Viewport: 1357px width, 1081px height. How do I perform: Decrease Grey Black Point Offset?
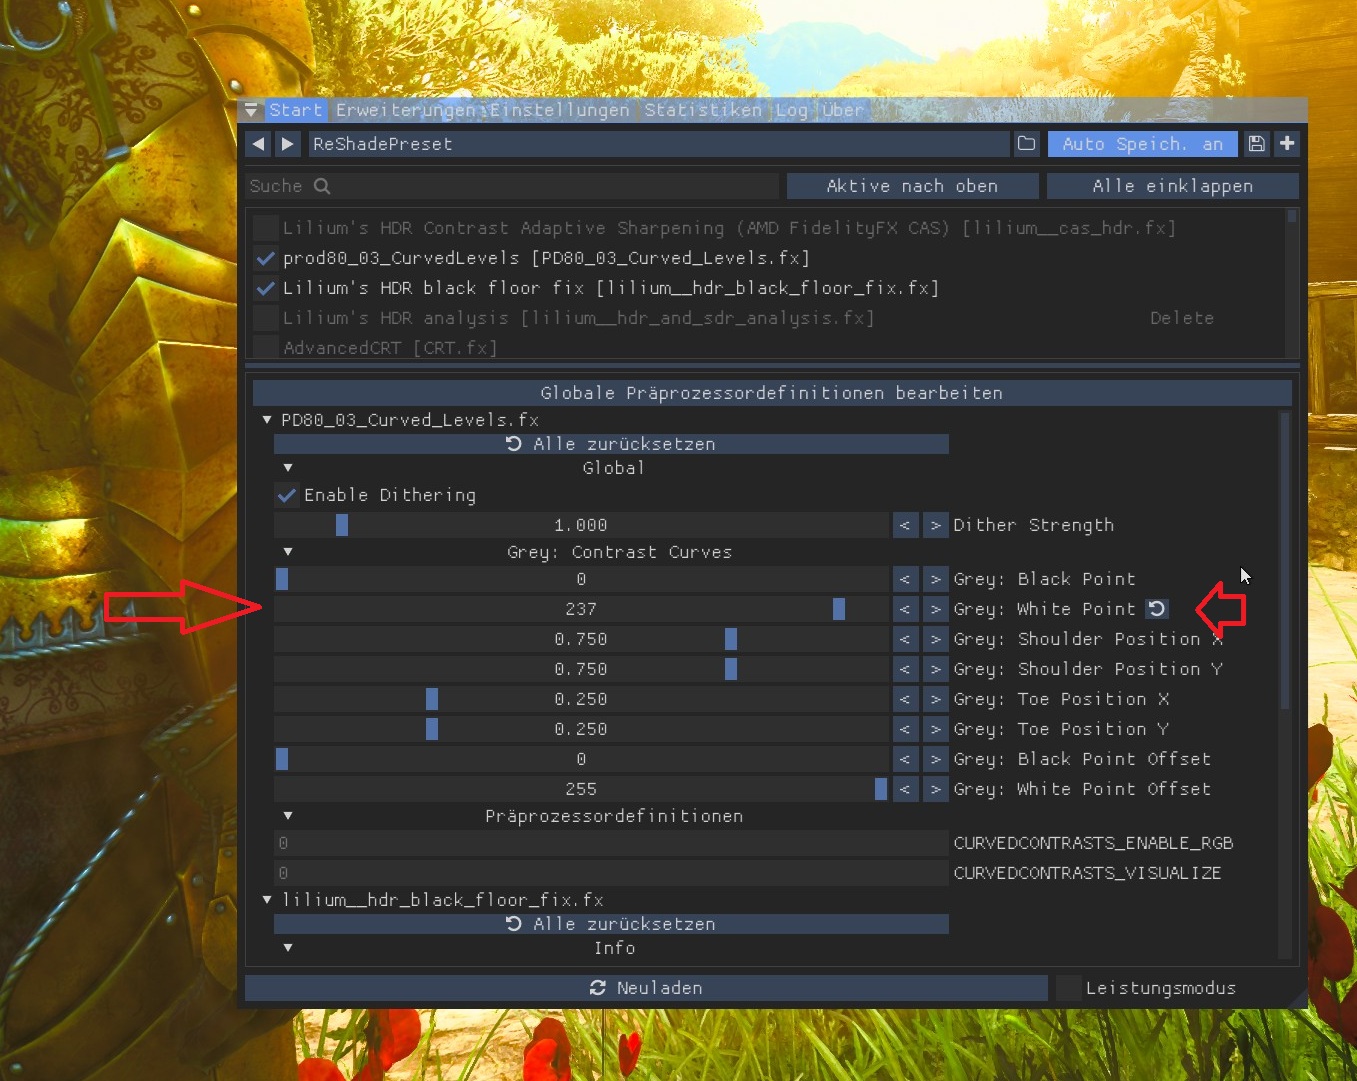905,759
